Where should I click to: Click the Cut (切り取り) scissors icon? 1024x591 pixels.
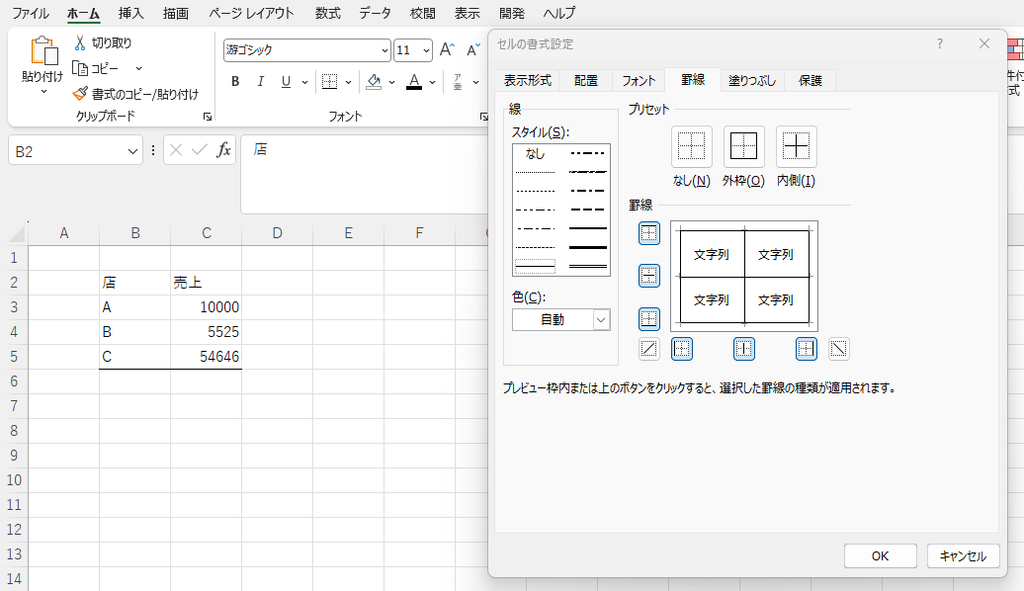80,43
